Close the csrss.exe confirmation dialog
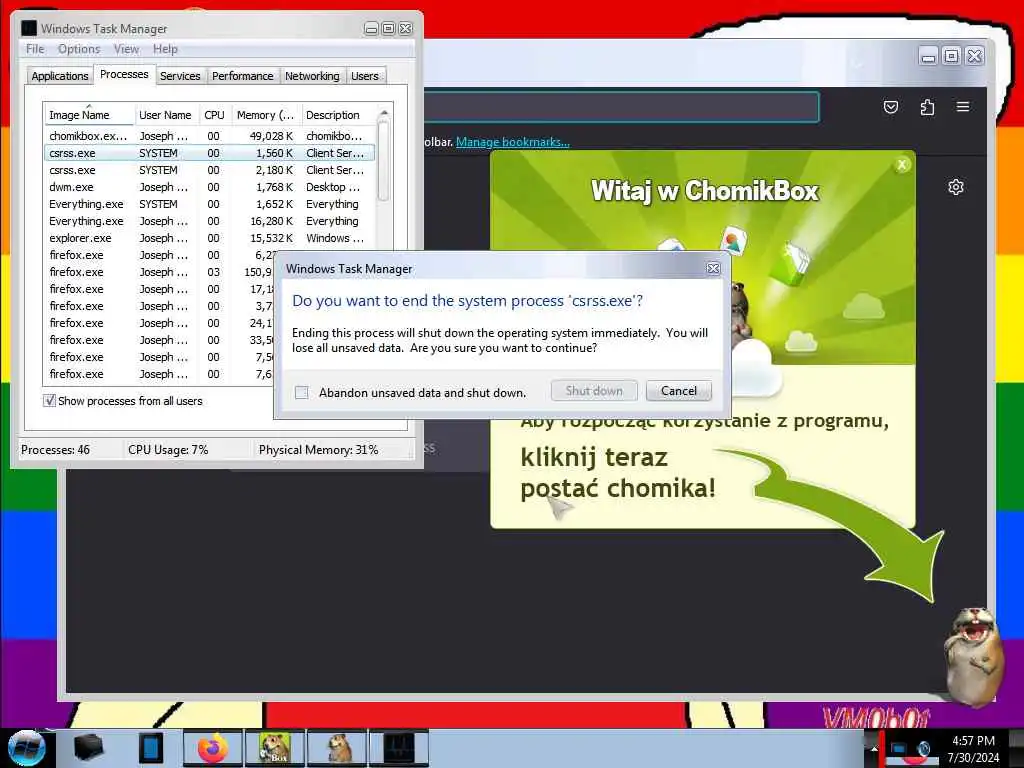This screenshot has height=768, width=1024. click(x=713, y=268)
